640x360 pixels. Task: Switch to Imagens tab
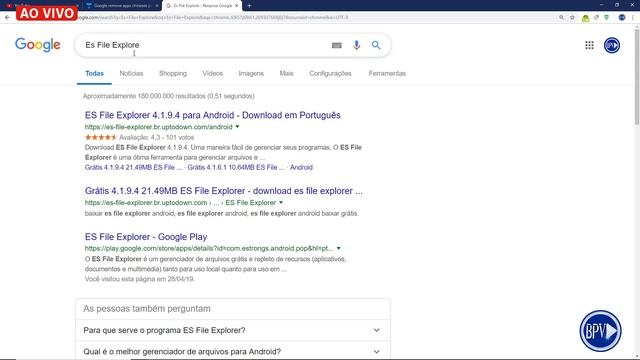click(x=251, y=73)
